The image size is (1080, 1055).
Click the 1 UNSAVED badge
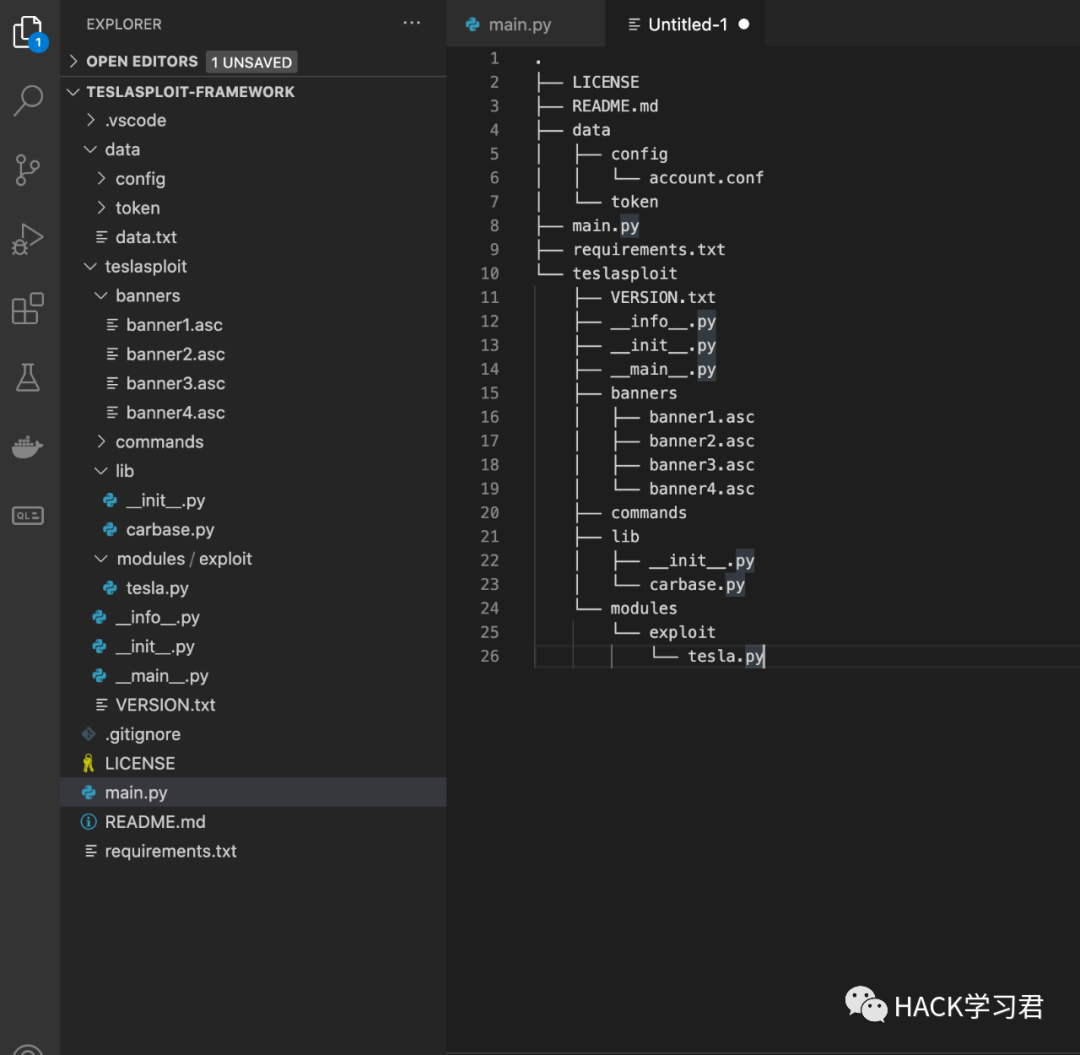point(251,62)
